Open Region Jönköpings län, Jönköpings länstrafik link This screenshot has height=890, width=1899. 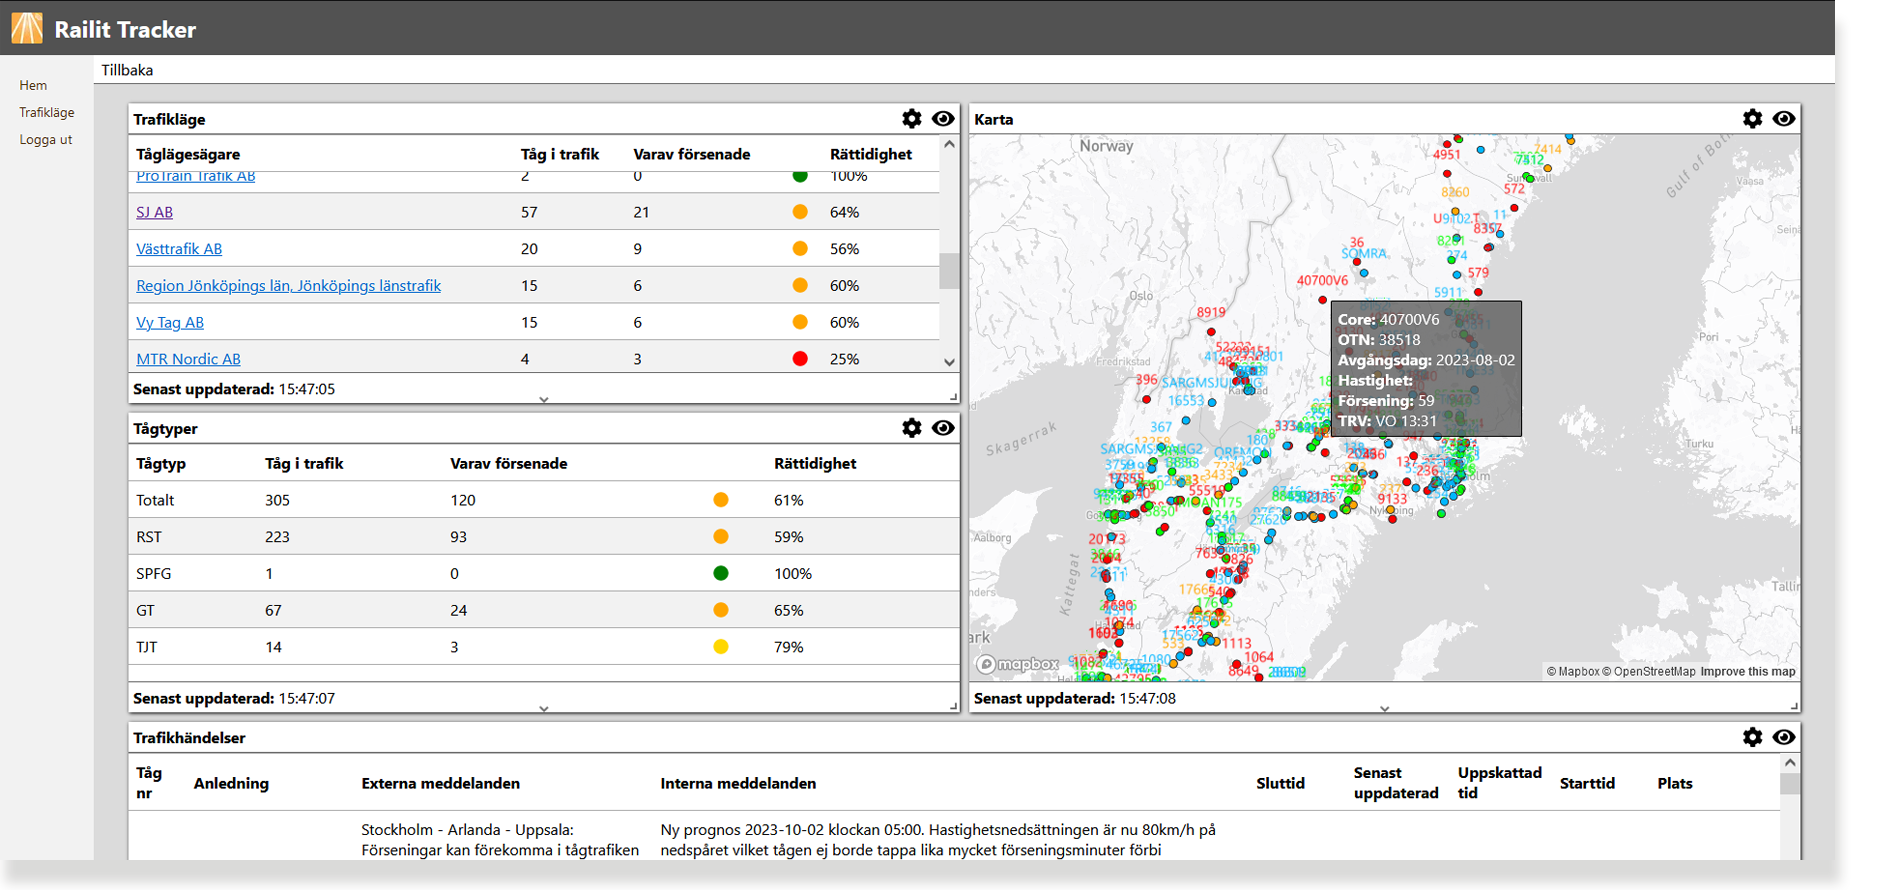click(288, 286)
